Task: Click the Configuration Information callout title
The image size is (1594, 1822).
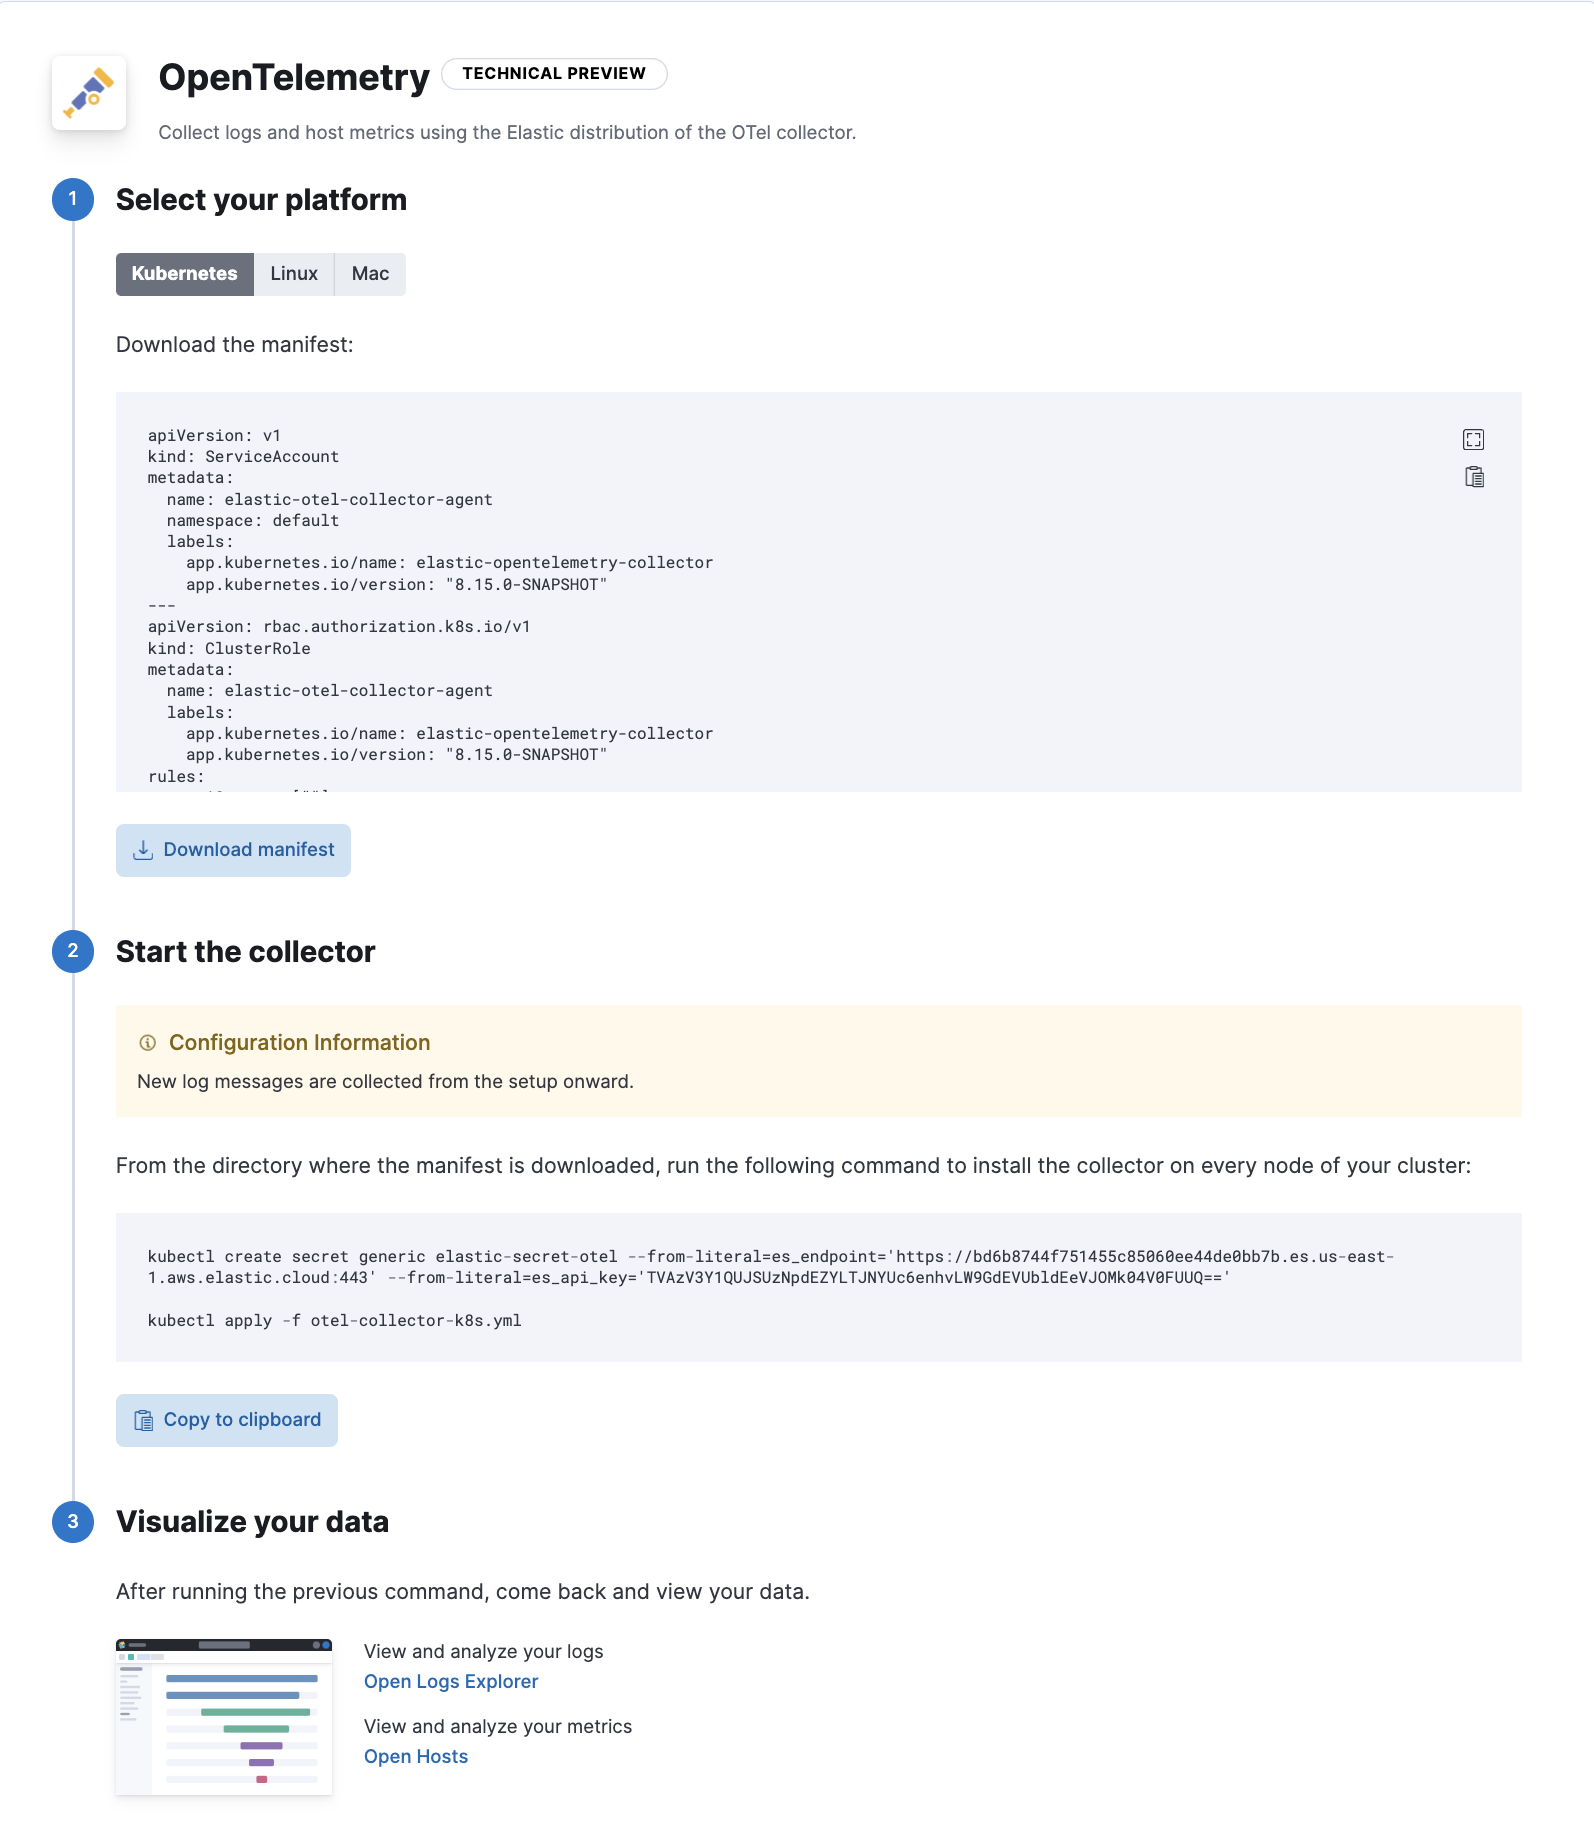Action: (300, 1043)
